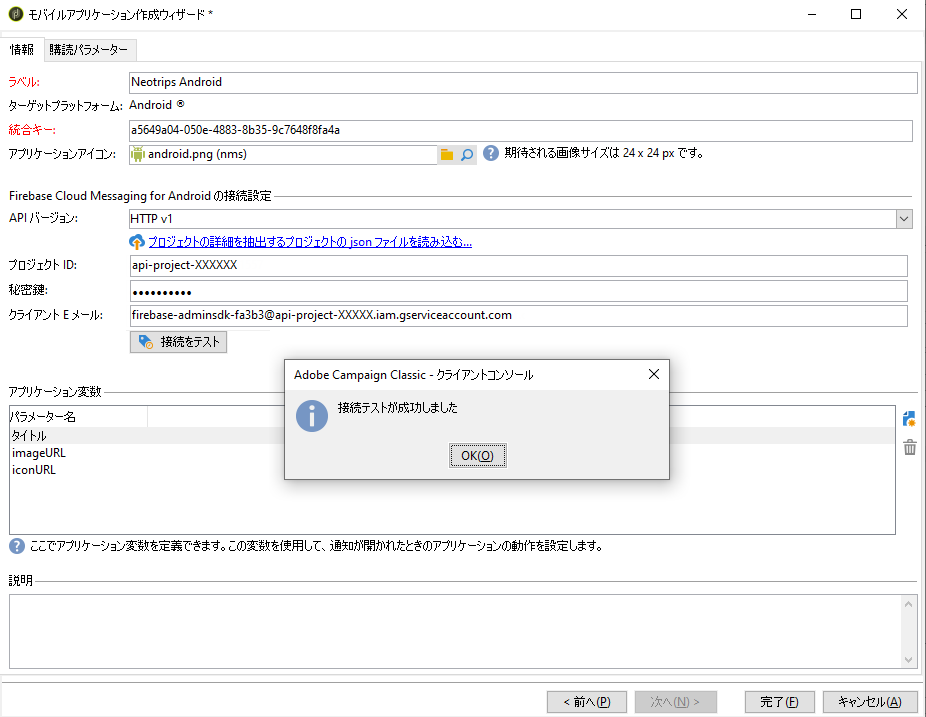
Task: Click the cloud upload icon beside json link
Action: (136, 242)
